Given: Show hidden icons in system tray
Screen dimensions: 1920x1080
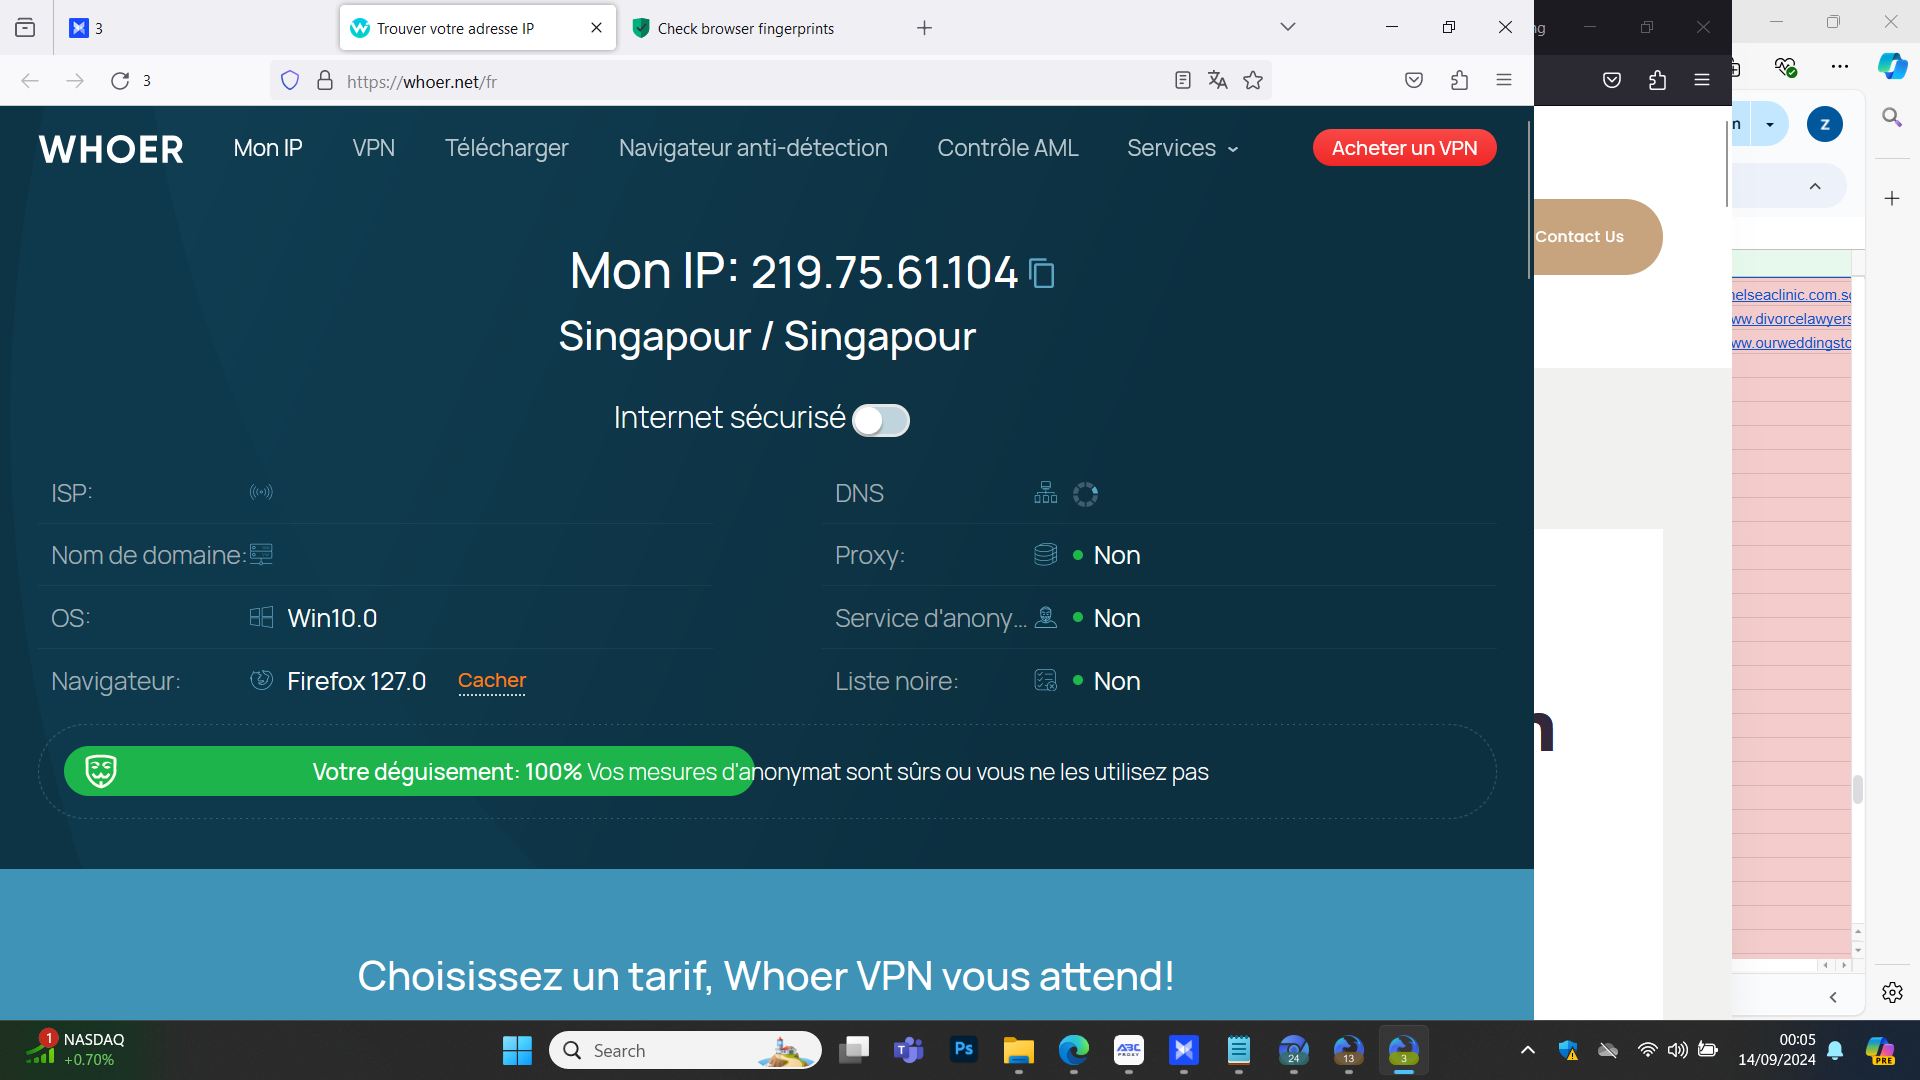Looking at the screenshot, I should pyautogui.click(x=1528, y=1050).
